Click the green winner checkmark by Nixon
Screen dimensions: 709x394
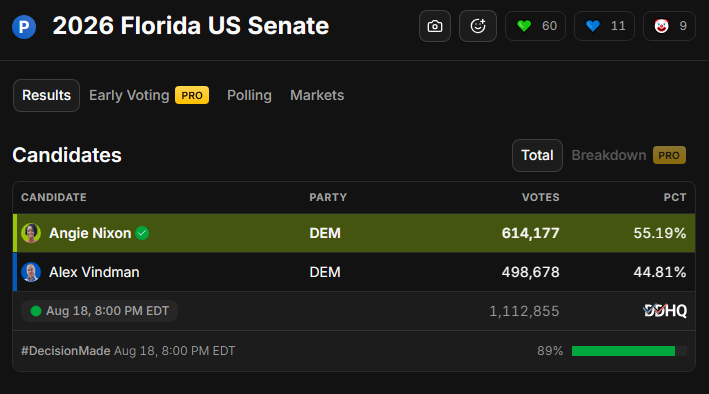[142, 233]
